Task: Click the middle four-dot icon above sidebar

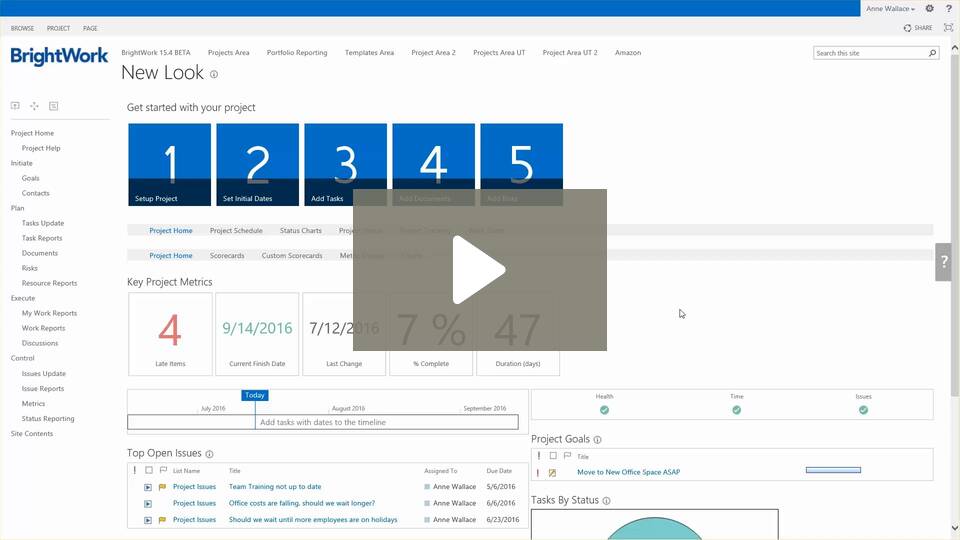Action: [34, 106]
